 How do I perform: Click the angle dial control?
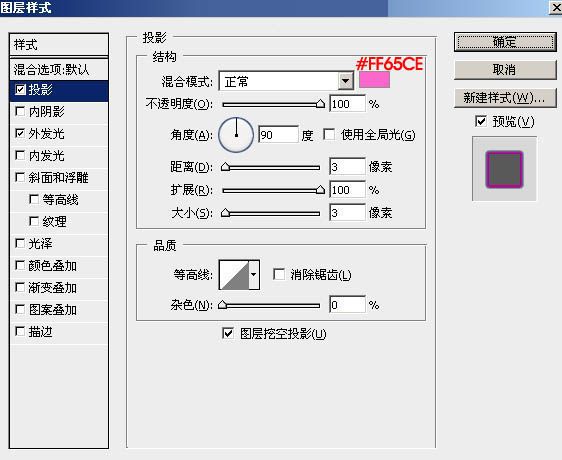coord(236,135)
